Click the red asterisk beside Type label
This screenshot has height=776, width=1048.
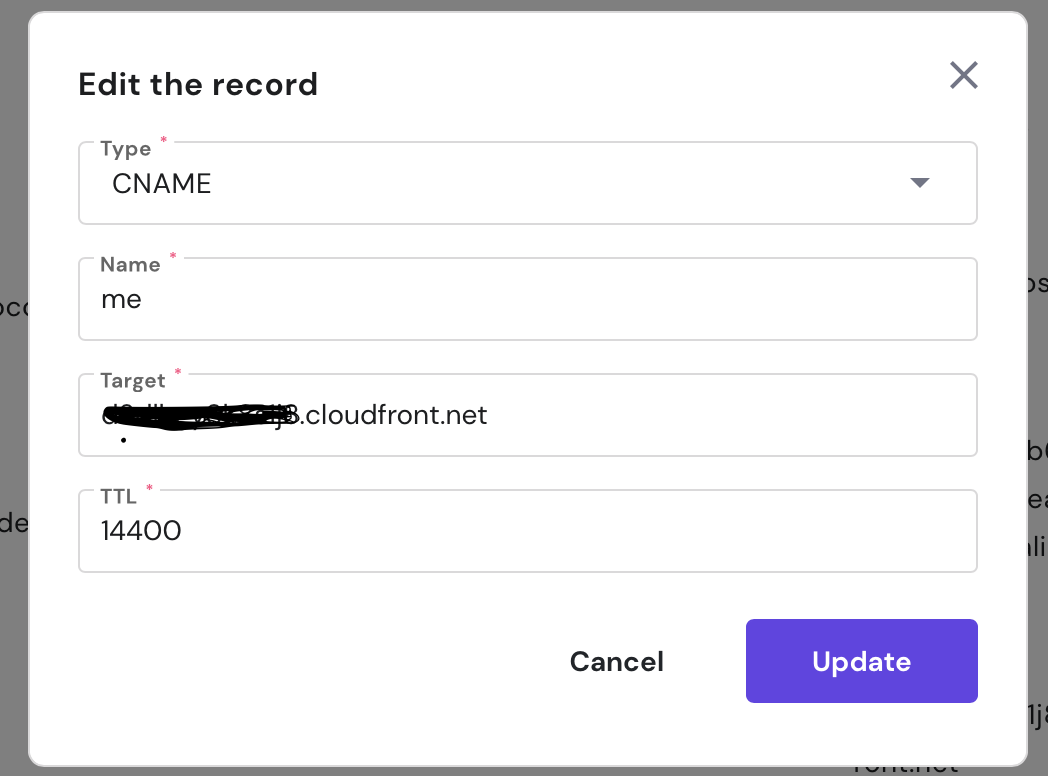[164, 141]
